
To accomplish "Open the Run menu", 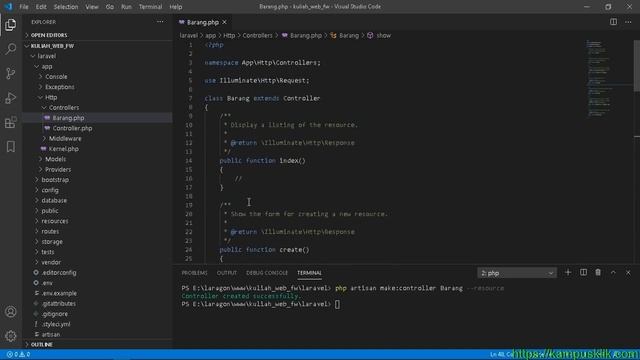I will pyautogui.click(x=127, y=7).
